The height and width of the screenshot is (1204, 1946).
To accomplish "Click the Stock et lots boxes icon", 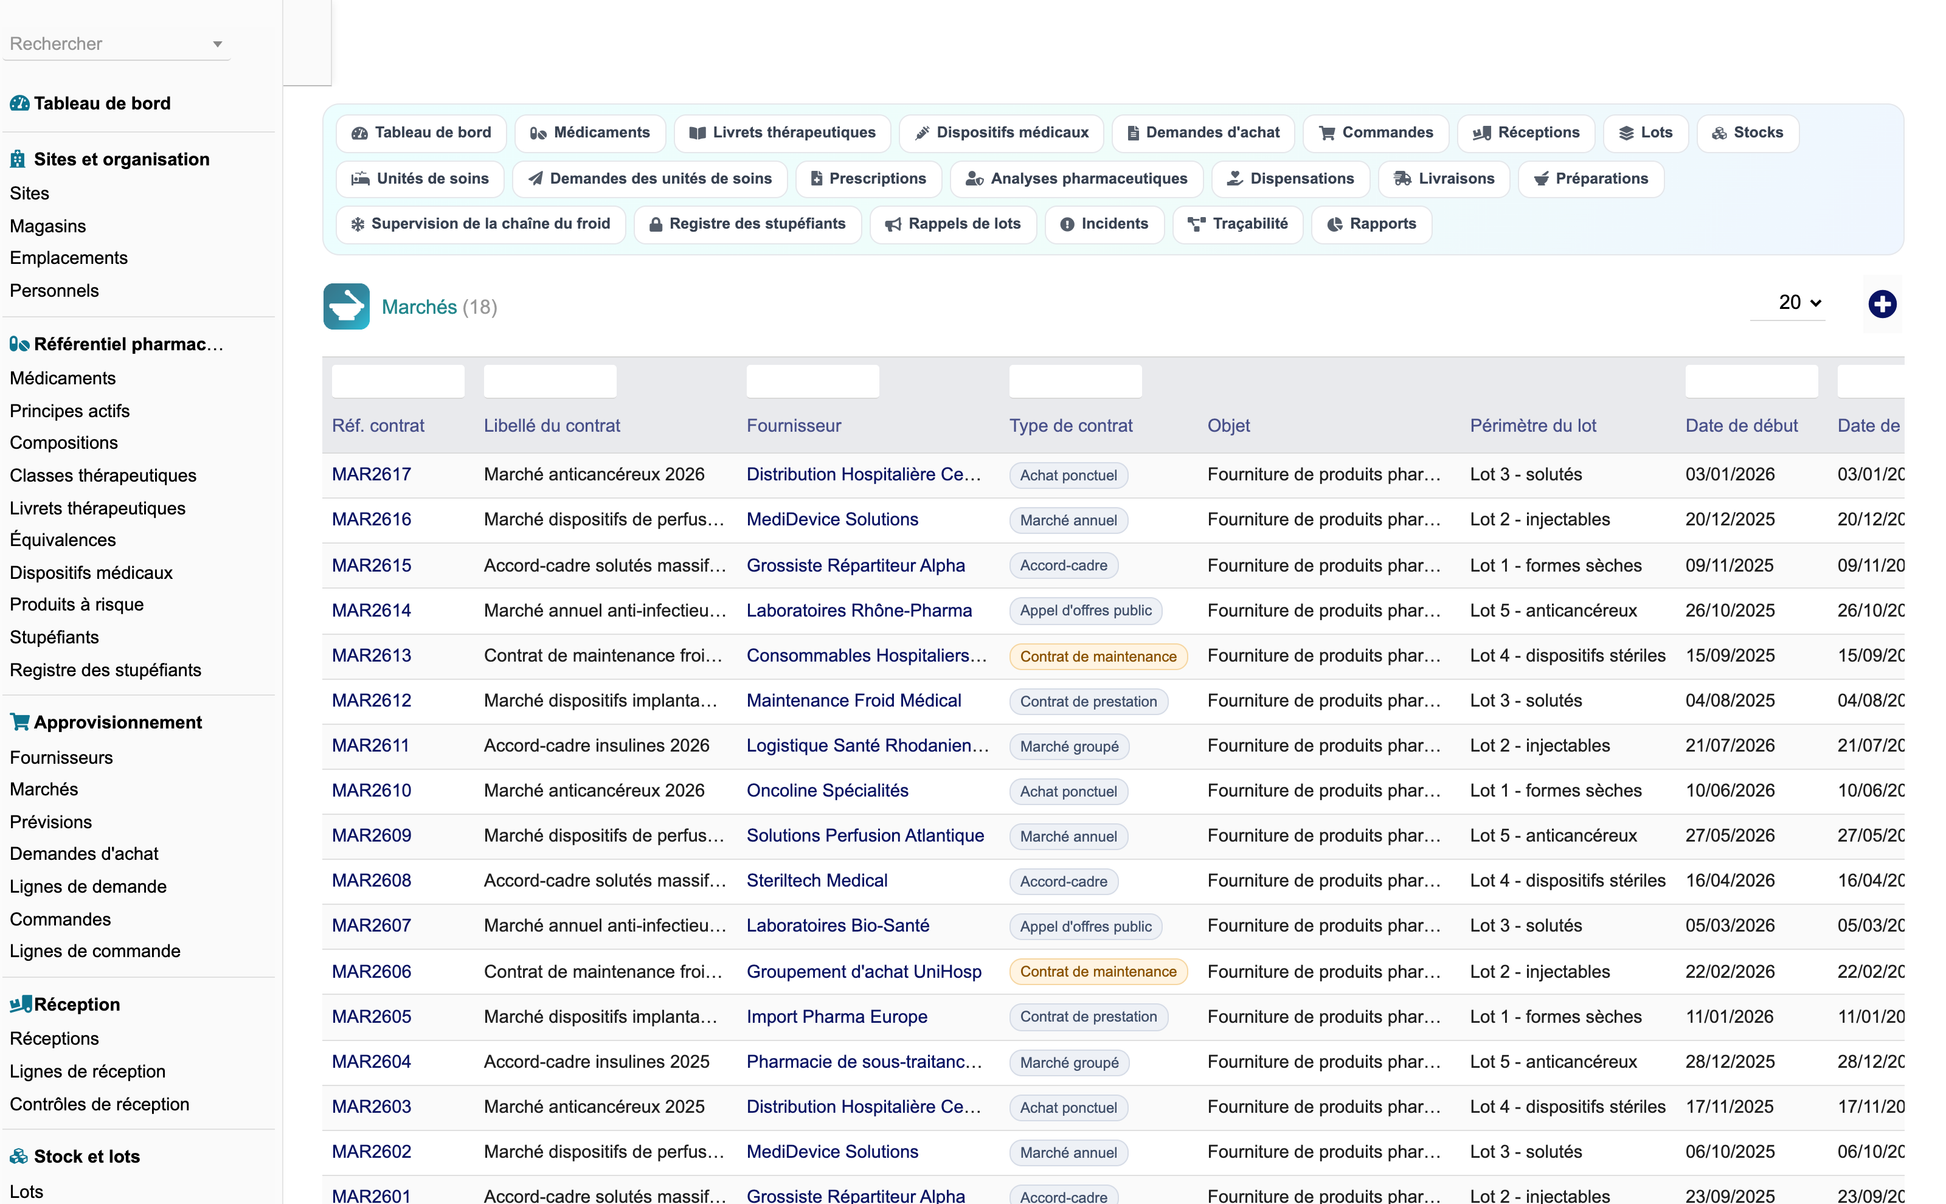I will click(19, 1156).
